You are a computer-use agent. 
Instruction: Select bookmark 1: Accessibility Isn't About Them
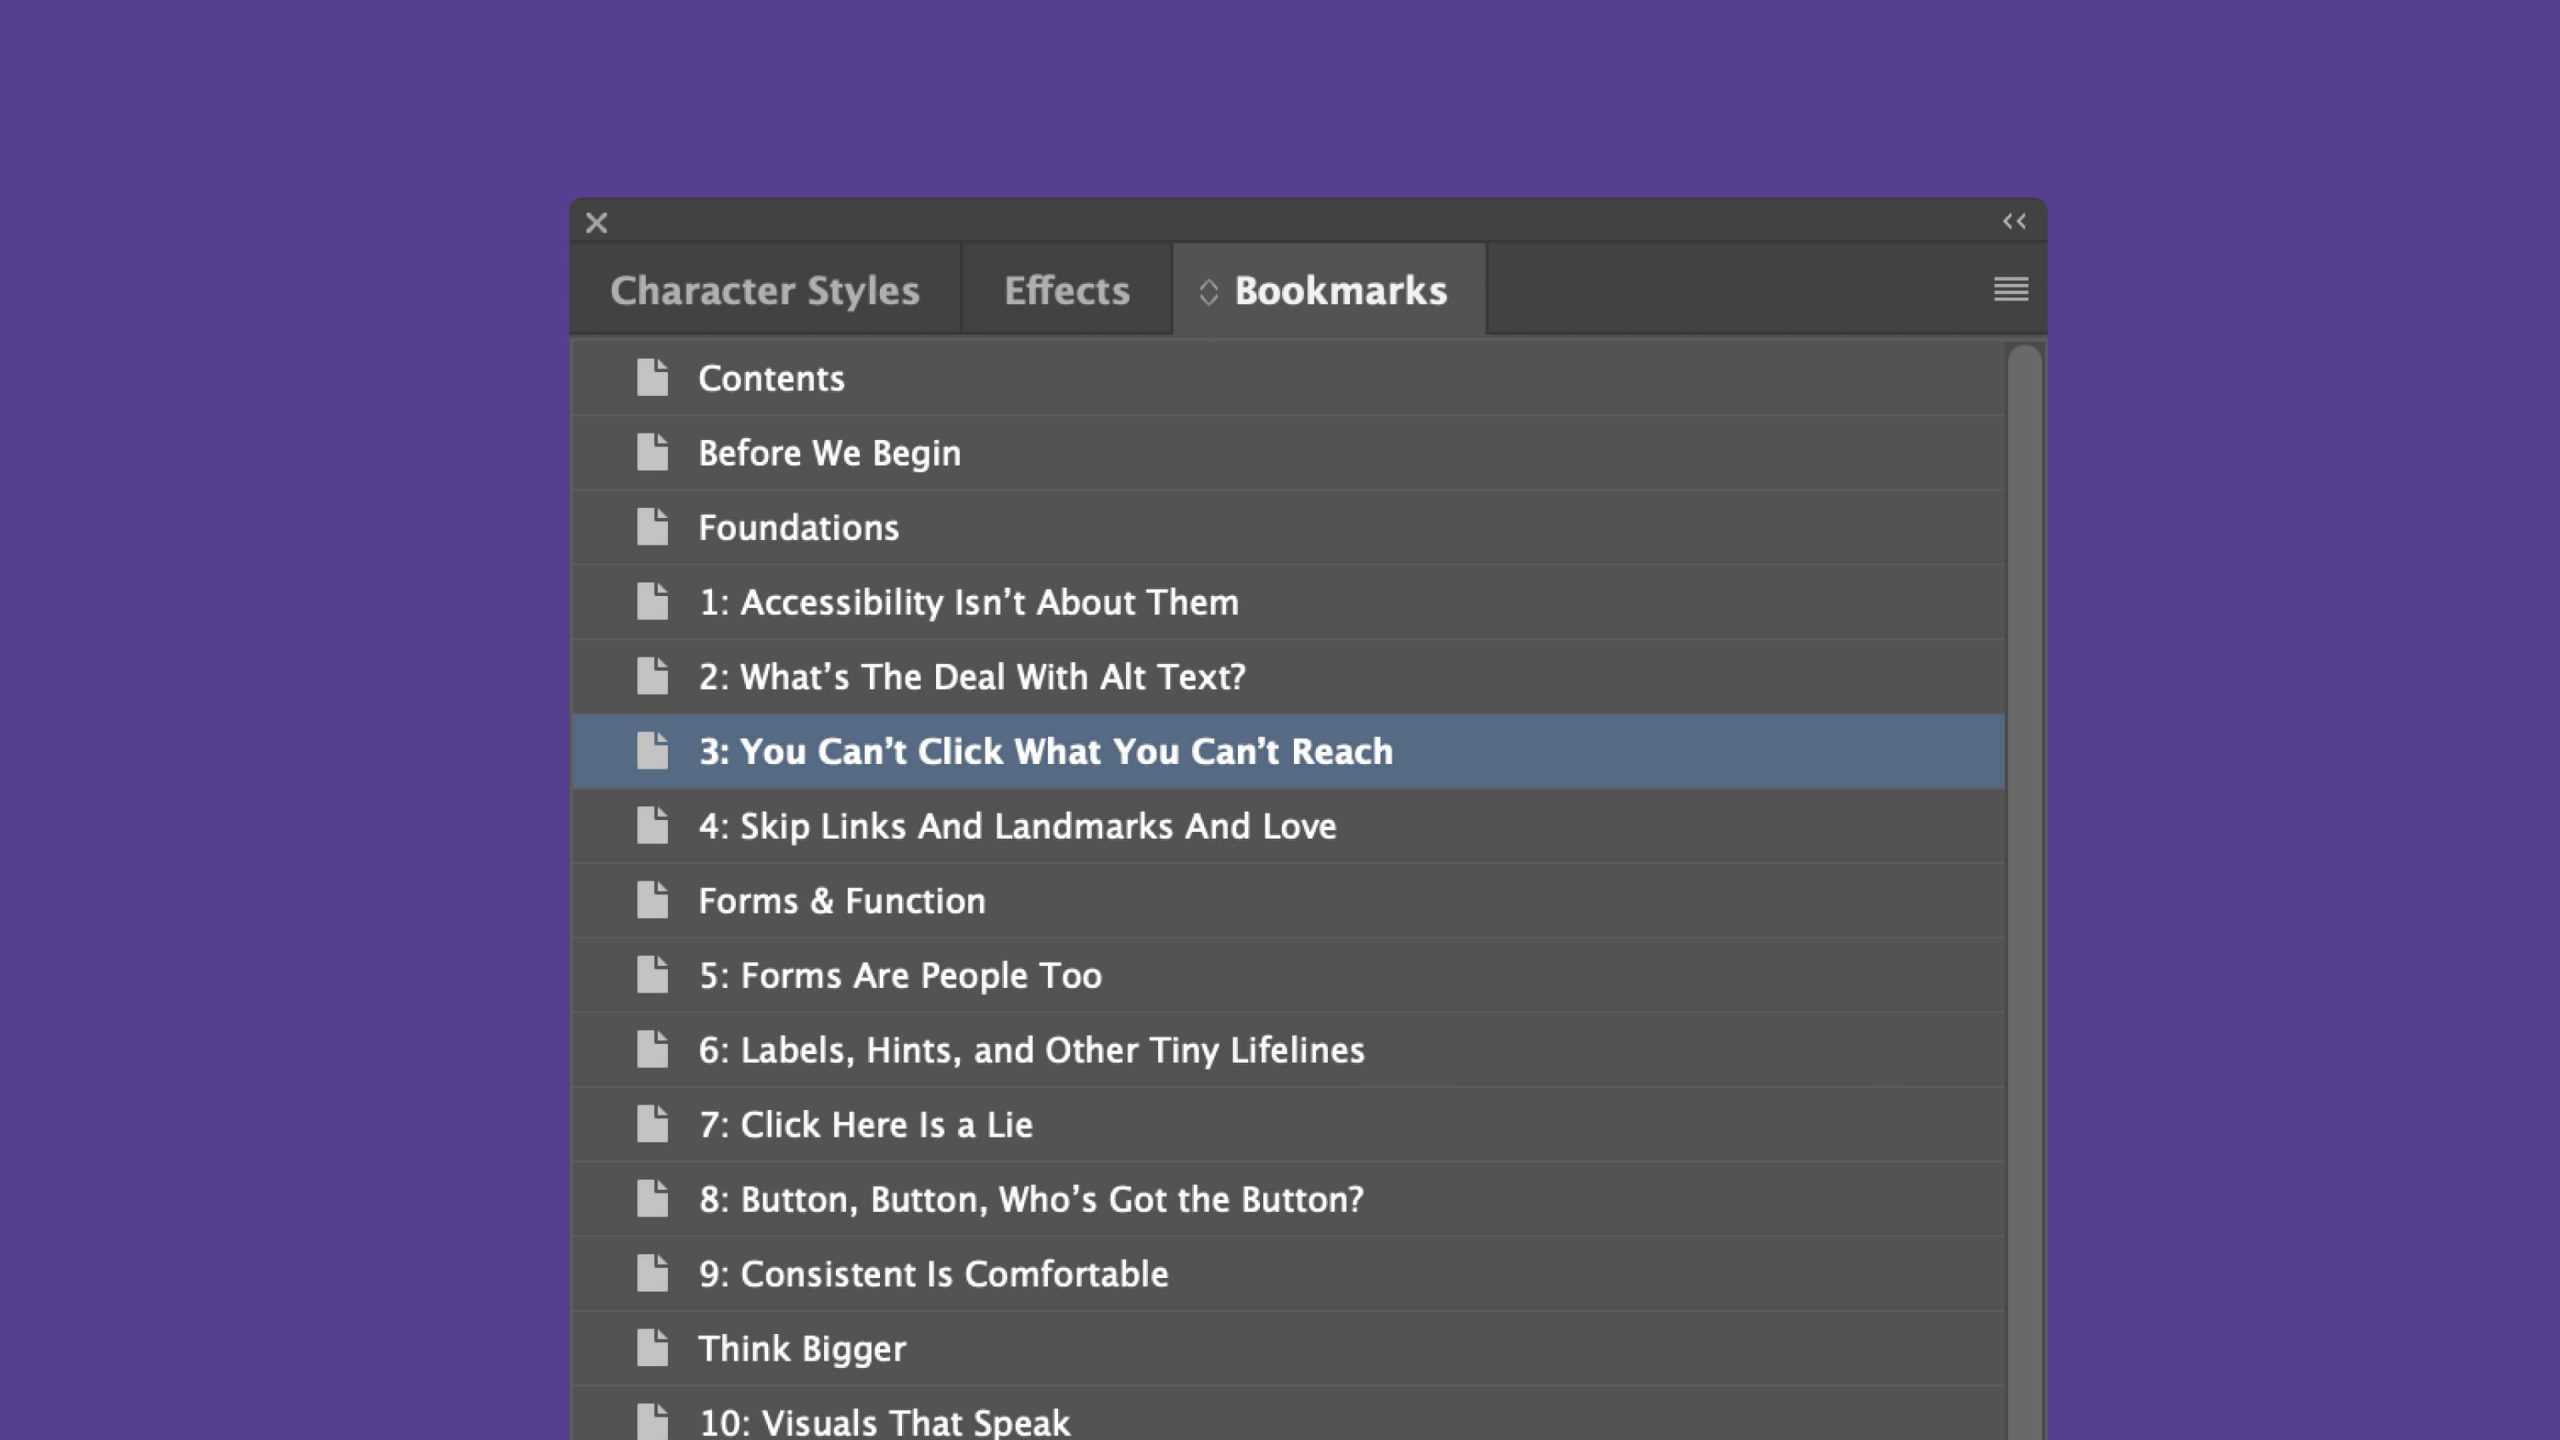coord(968,602)
